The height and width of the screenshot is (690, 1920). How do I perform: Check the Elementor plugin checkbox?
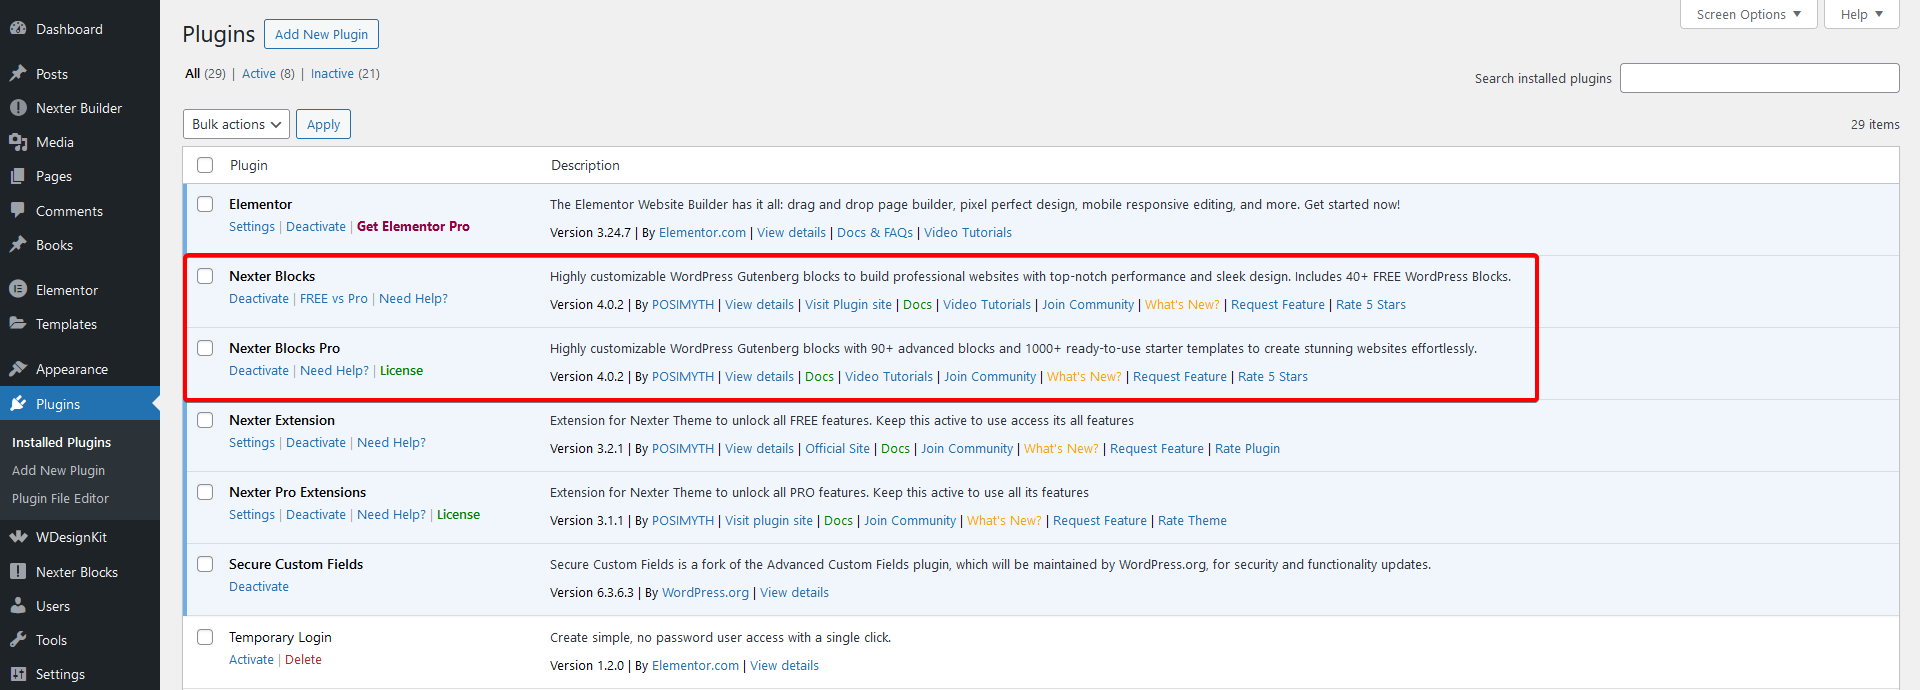[x=205, y=204]
